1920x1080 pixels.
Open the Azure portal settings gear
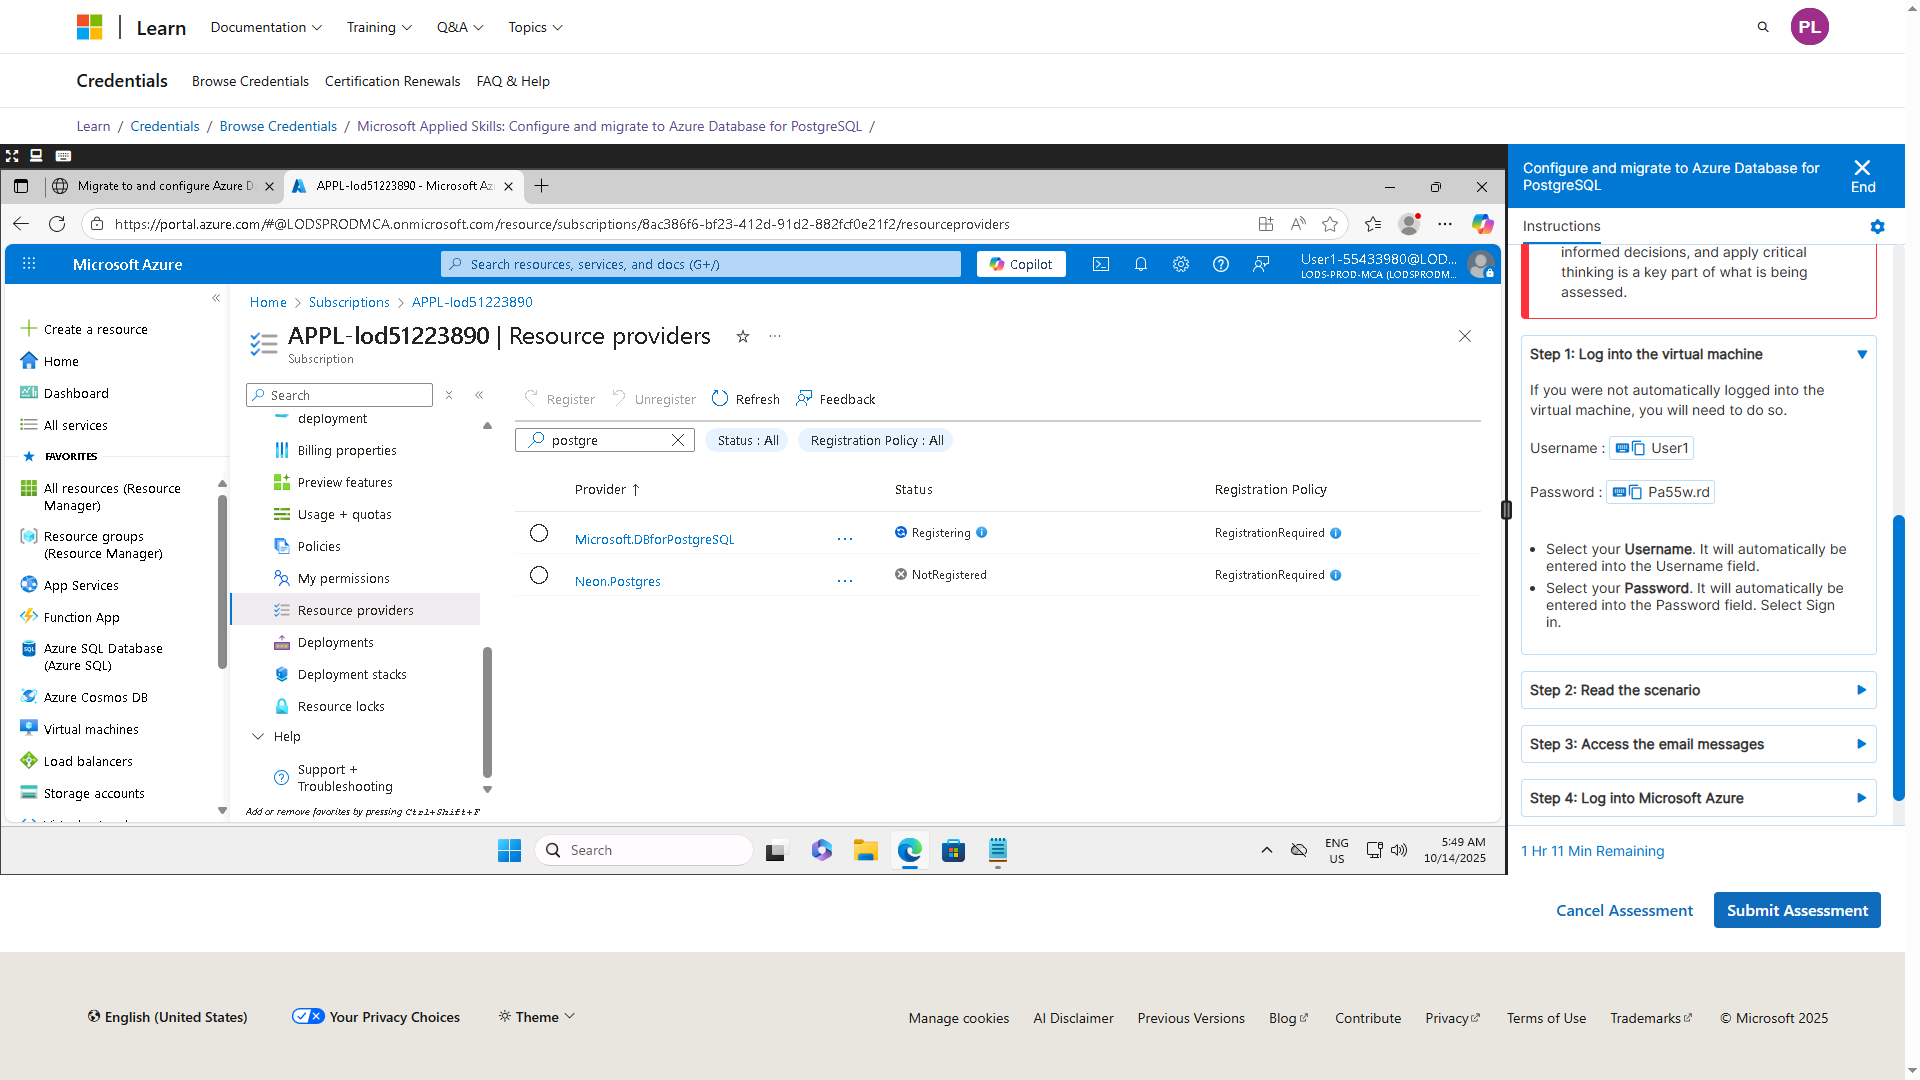tap(1181, 264)
